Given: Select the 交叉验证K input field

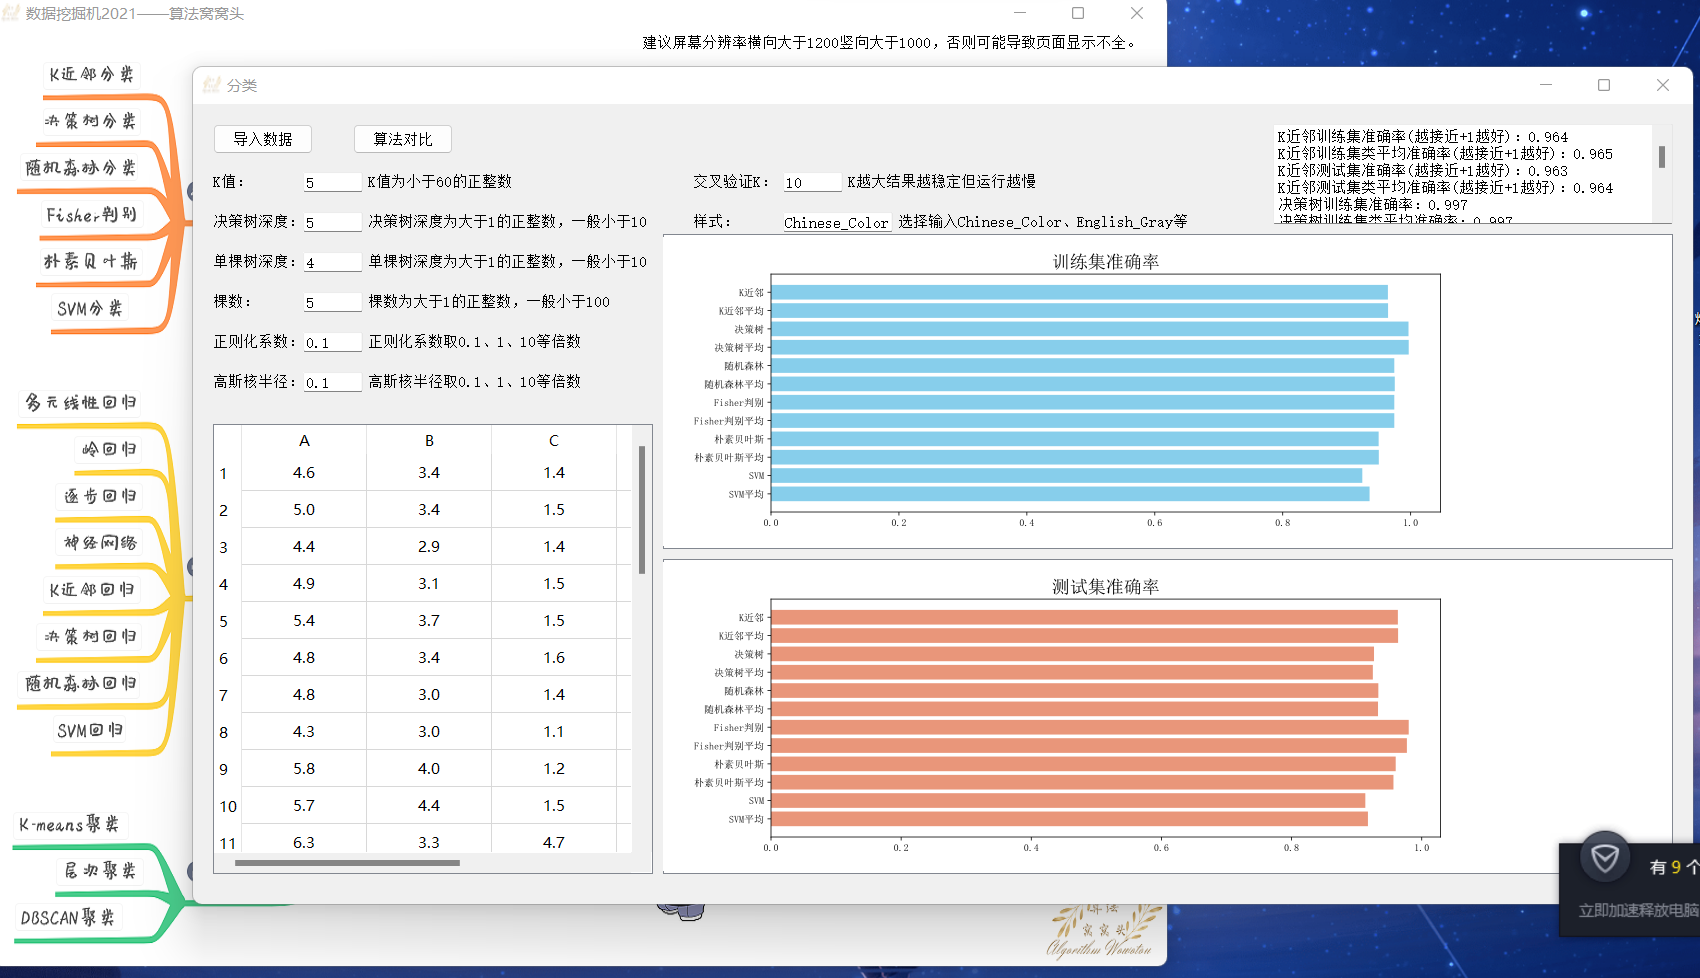Looking at the screenshot, I should 812,182.
